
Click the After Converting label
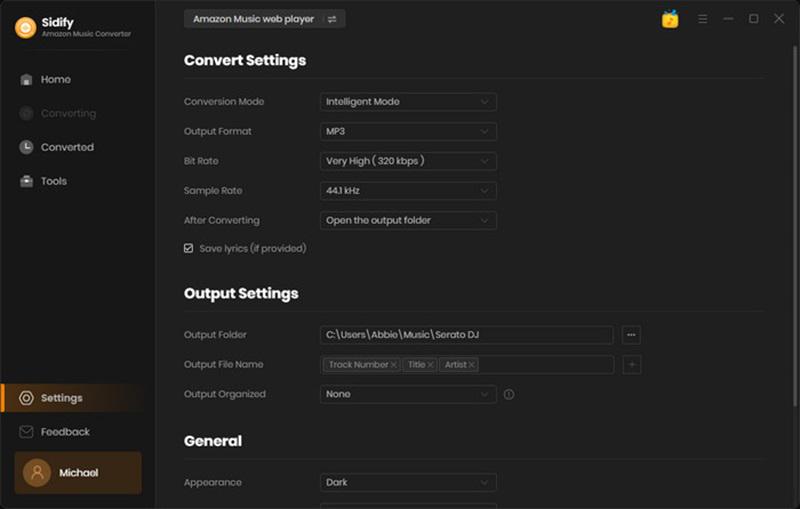coord(221,220)
